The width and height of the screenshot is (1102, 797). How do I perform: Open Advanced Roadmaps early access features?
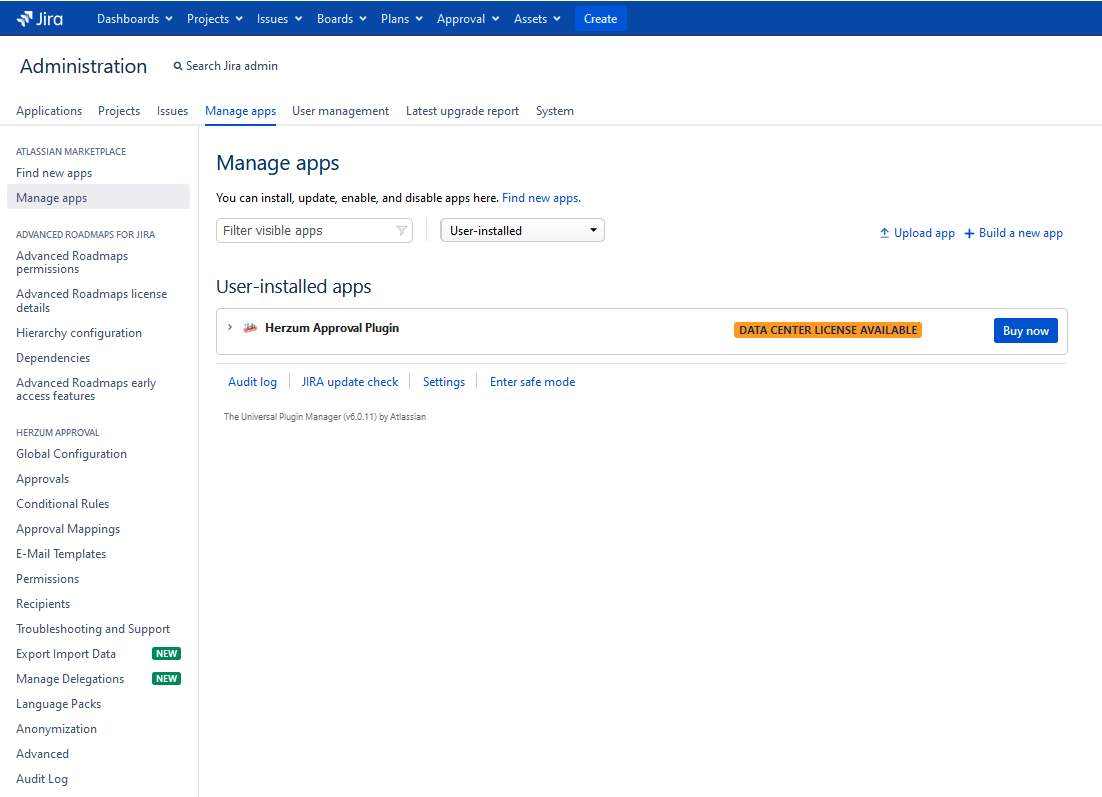tap(86, 389)
